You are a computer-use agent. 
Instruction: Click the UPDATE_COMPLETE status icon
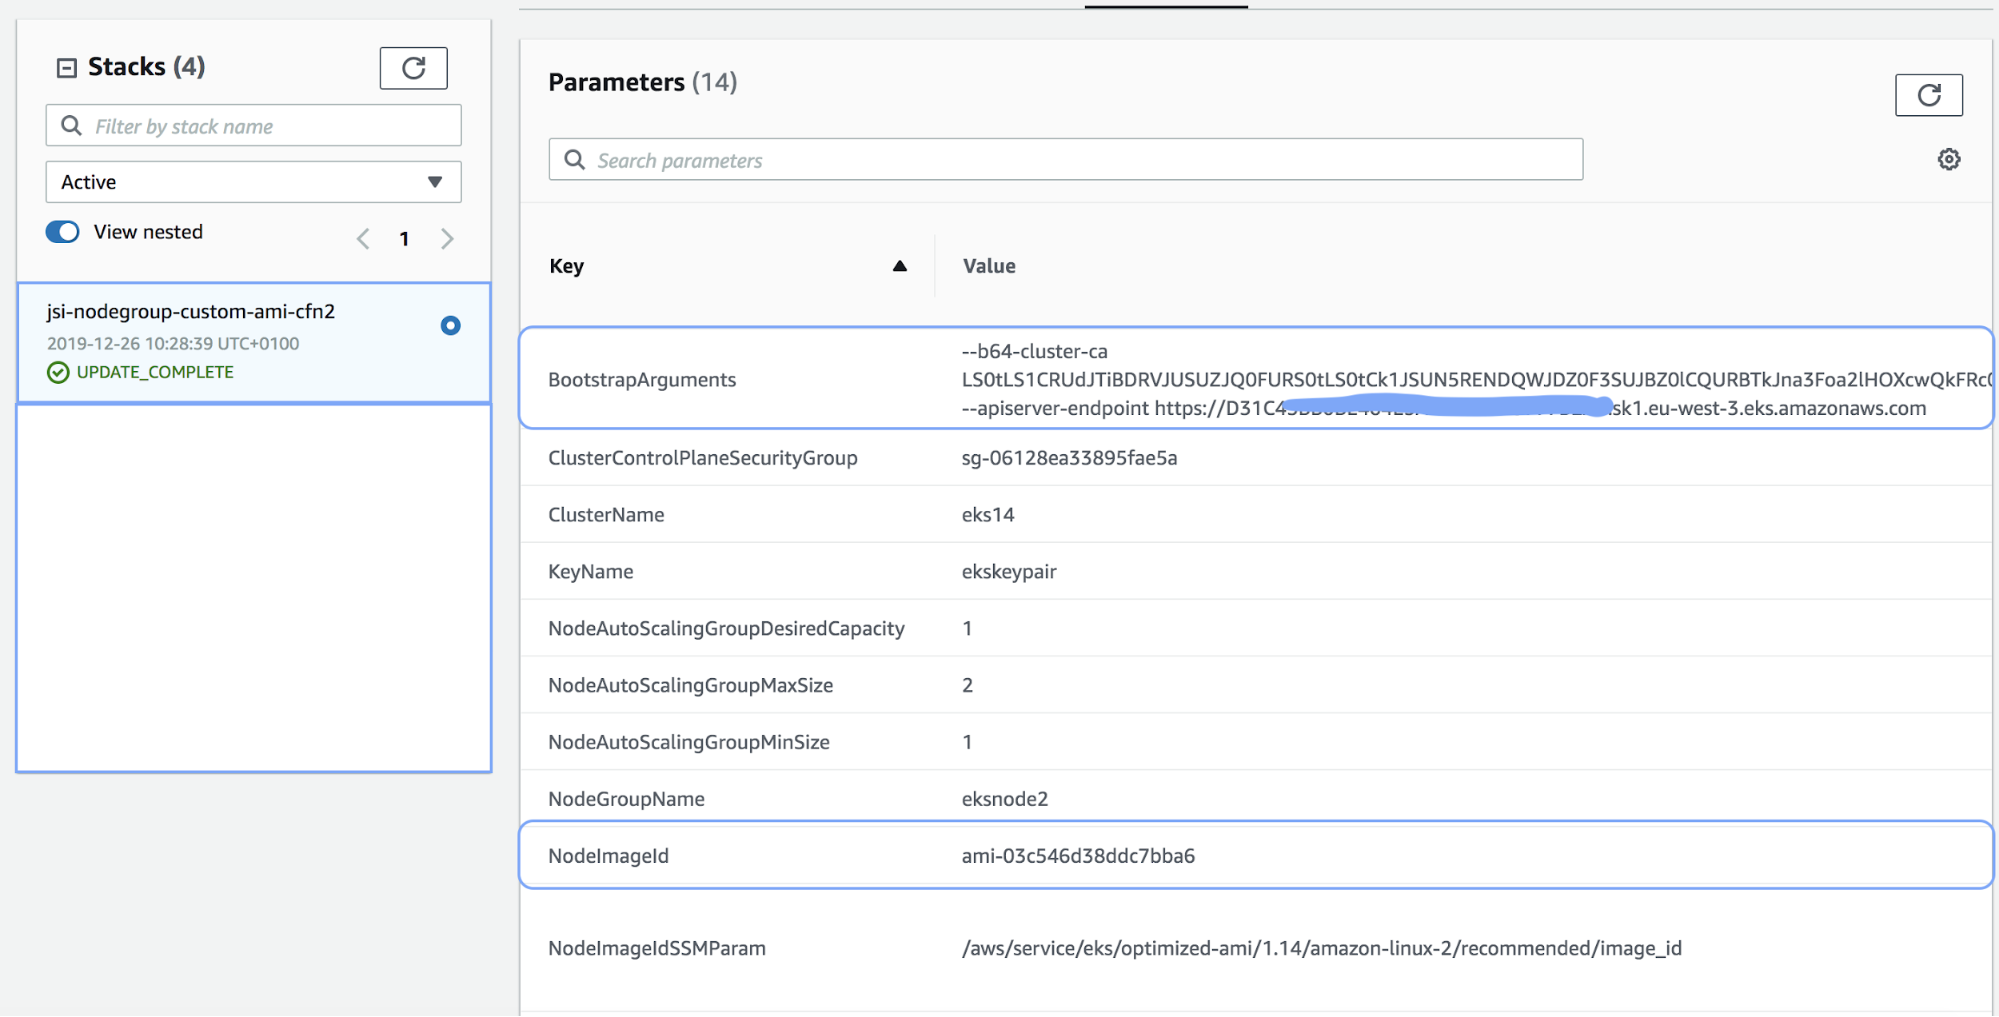click(x=58, y=373)
